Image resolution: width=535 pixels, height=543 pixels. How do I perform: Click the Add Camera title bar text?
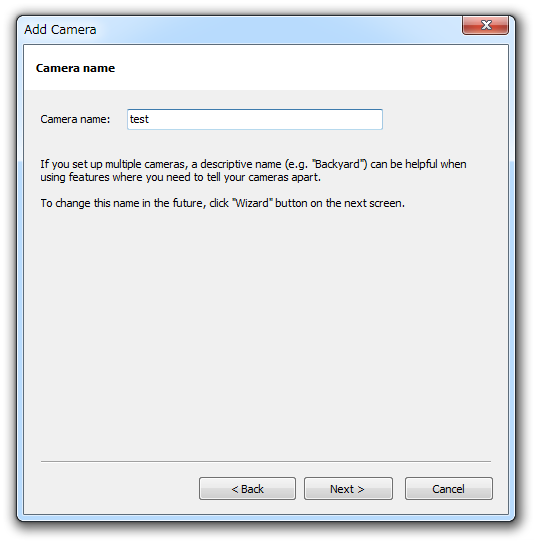(60, 29)
